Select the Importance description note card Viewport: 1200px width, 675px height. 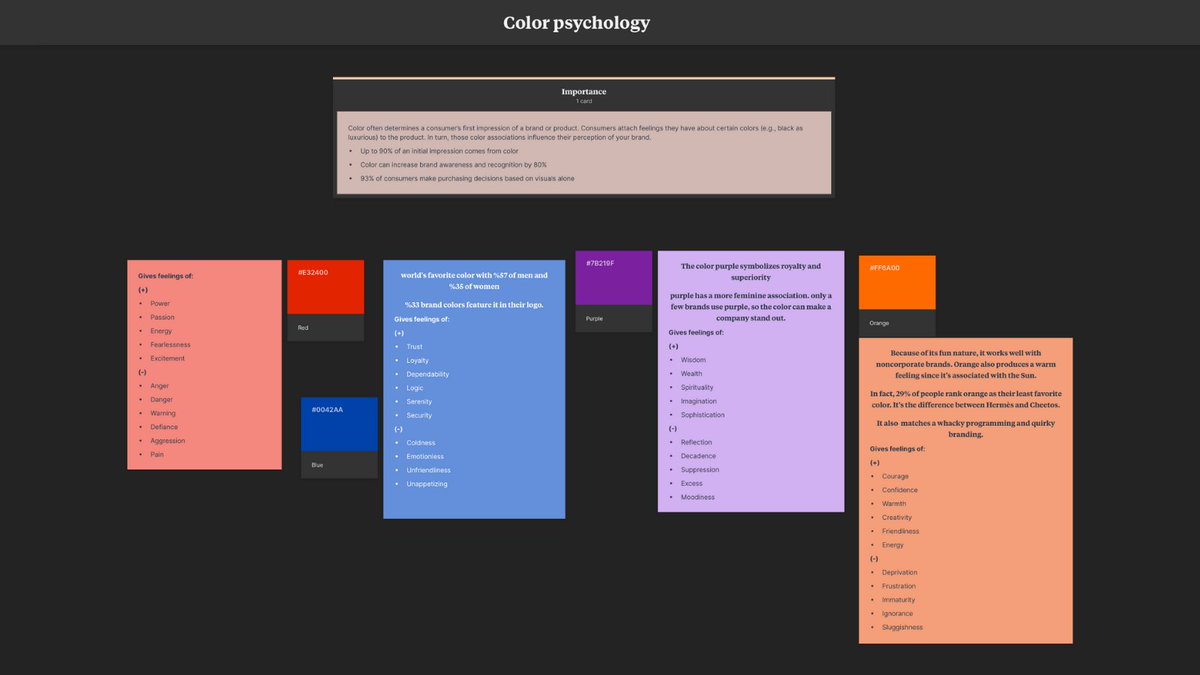pos(583,150)
